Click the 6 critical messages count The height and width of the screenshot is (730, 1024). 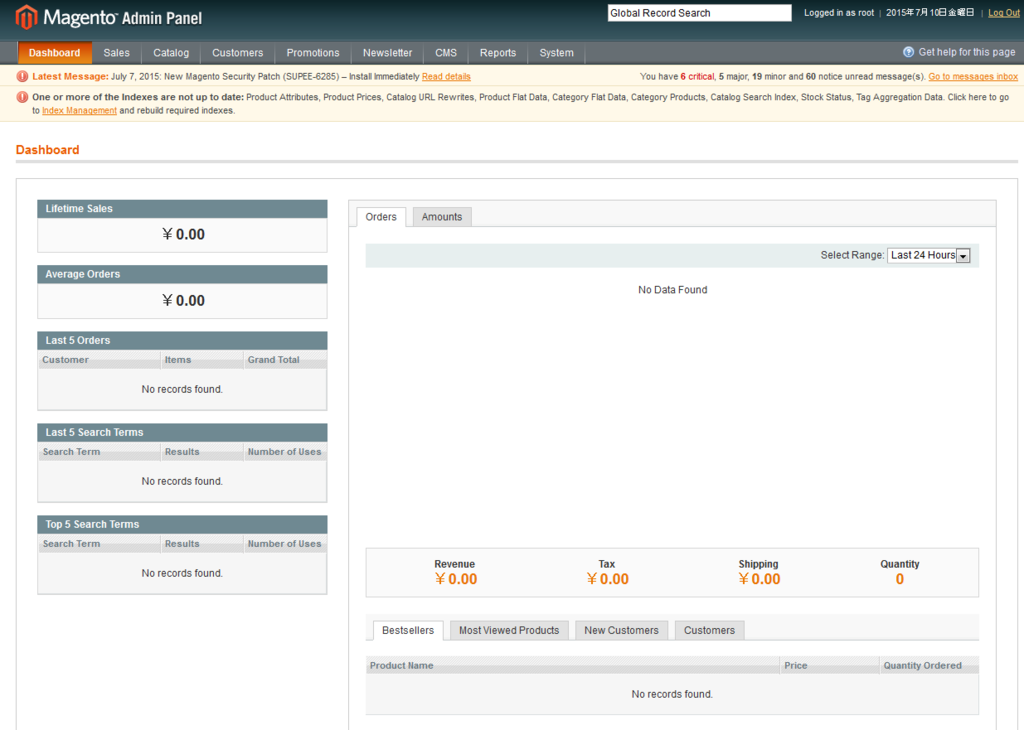click(x=697, y=76)
